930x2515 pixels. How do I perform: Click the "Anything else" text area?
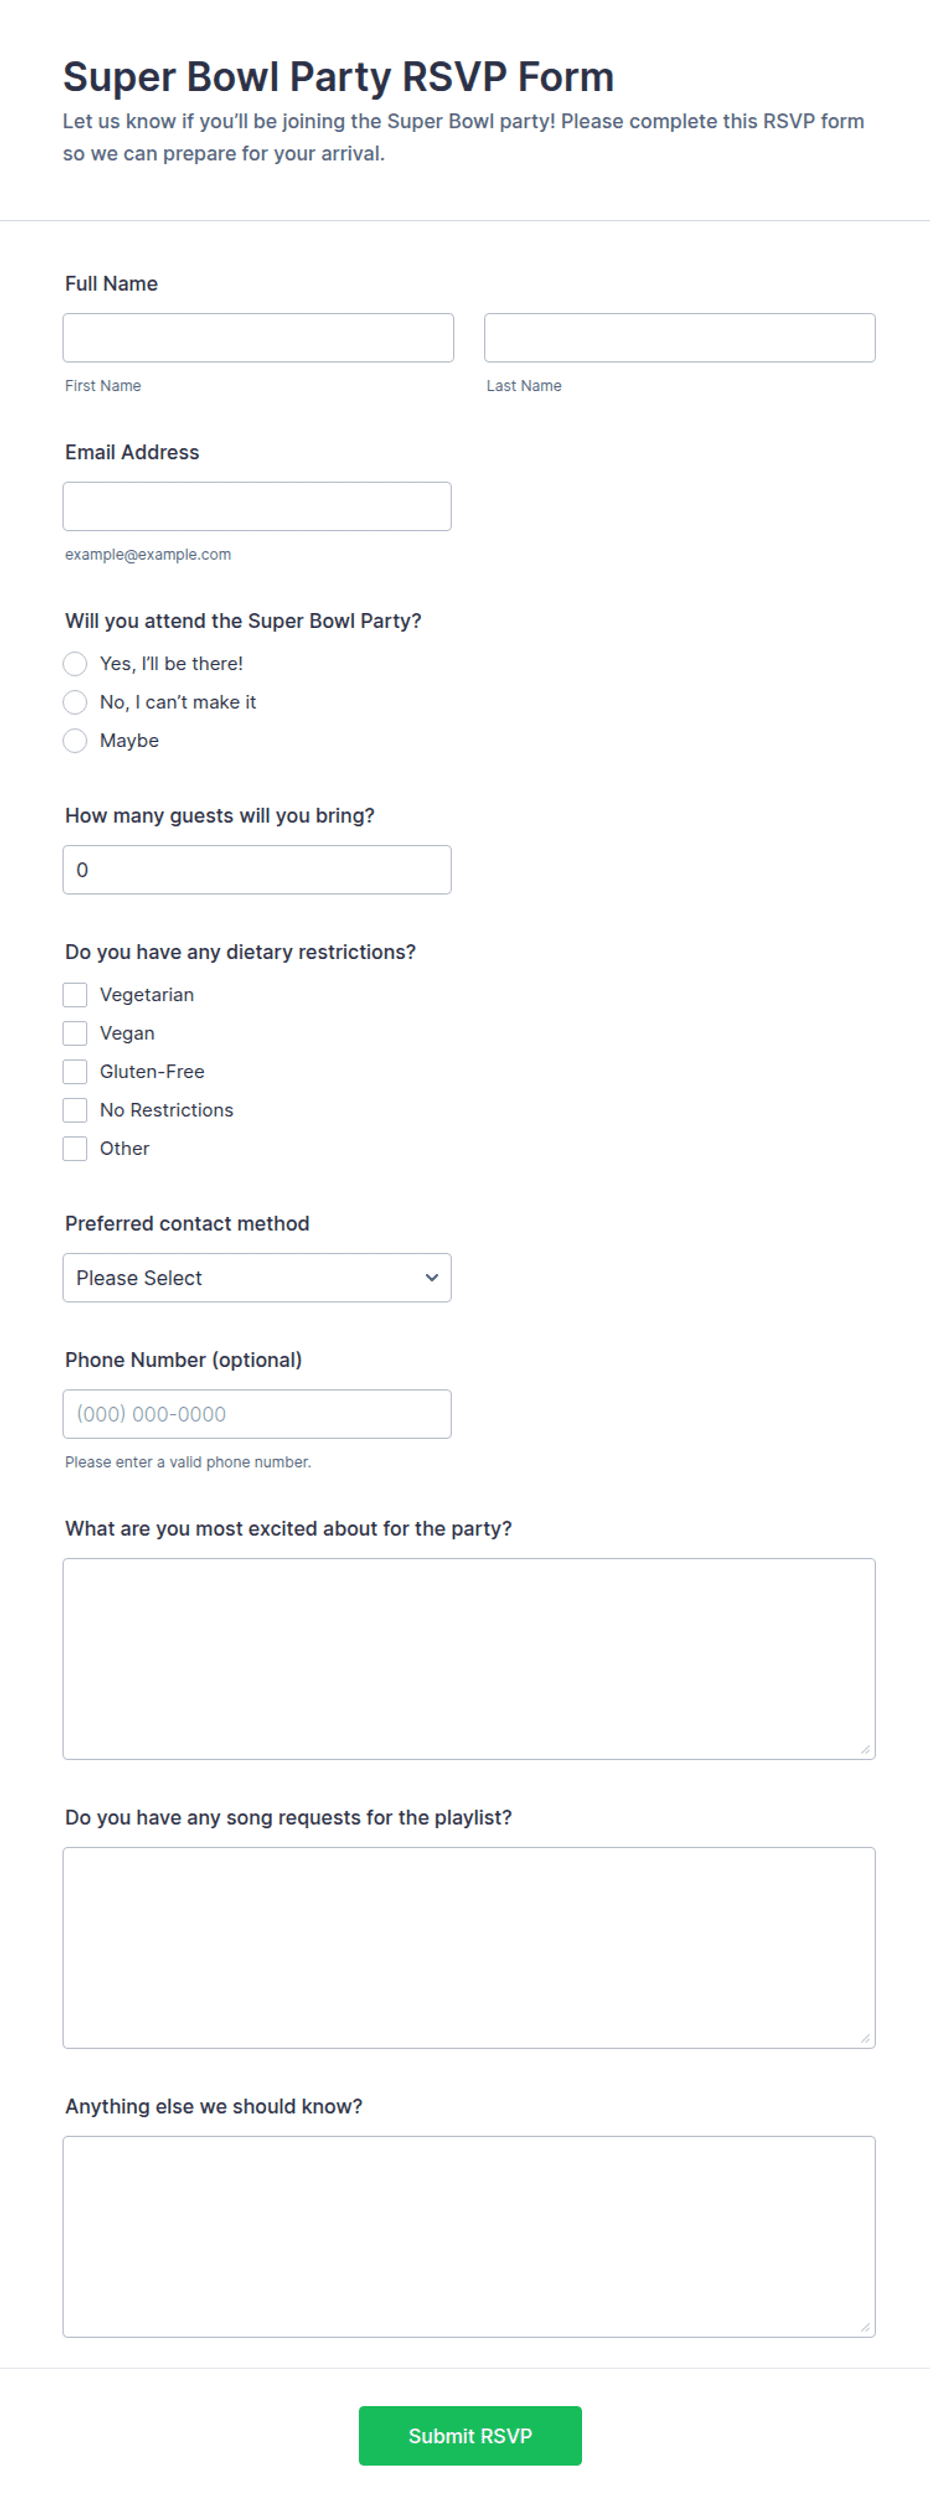pyautogui.click(x=469, y=2237)
